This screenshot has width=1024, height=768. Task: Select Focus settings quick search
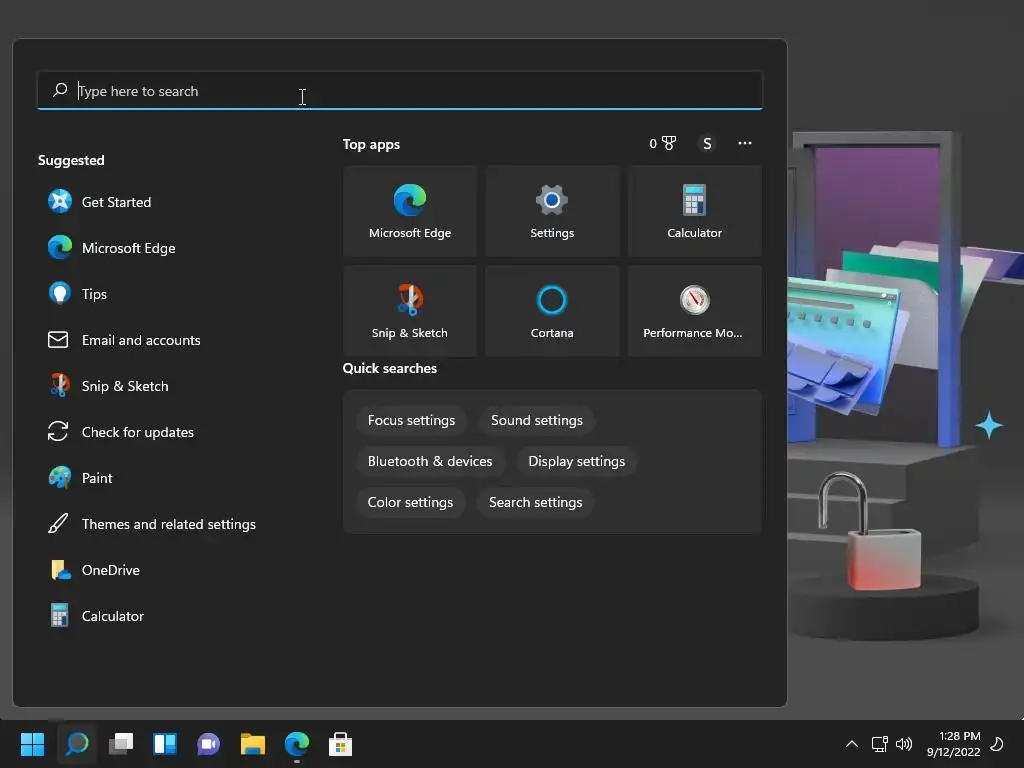pyautogui.click(x=411, y=421)
